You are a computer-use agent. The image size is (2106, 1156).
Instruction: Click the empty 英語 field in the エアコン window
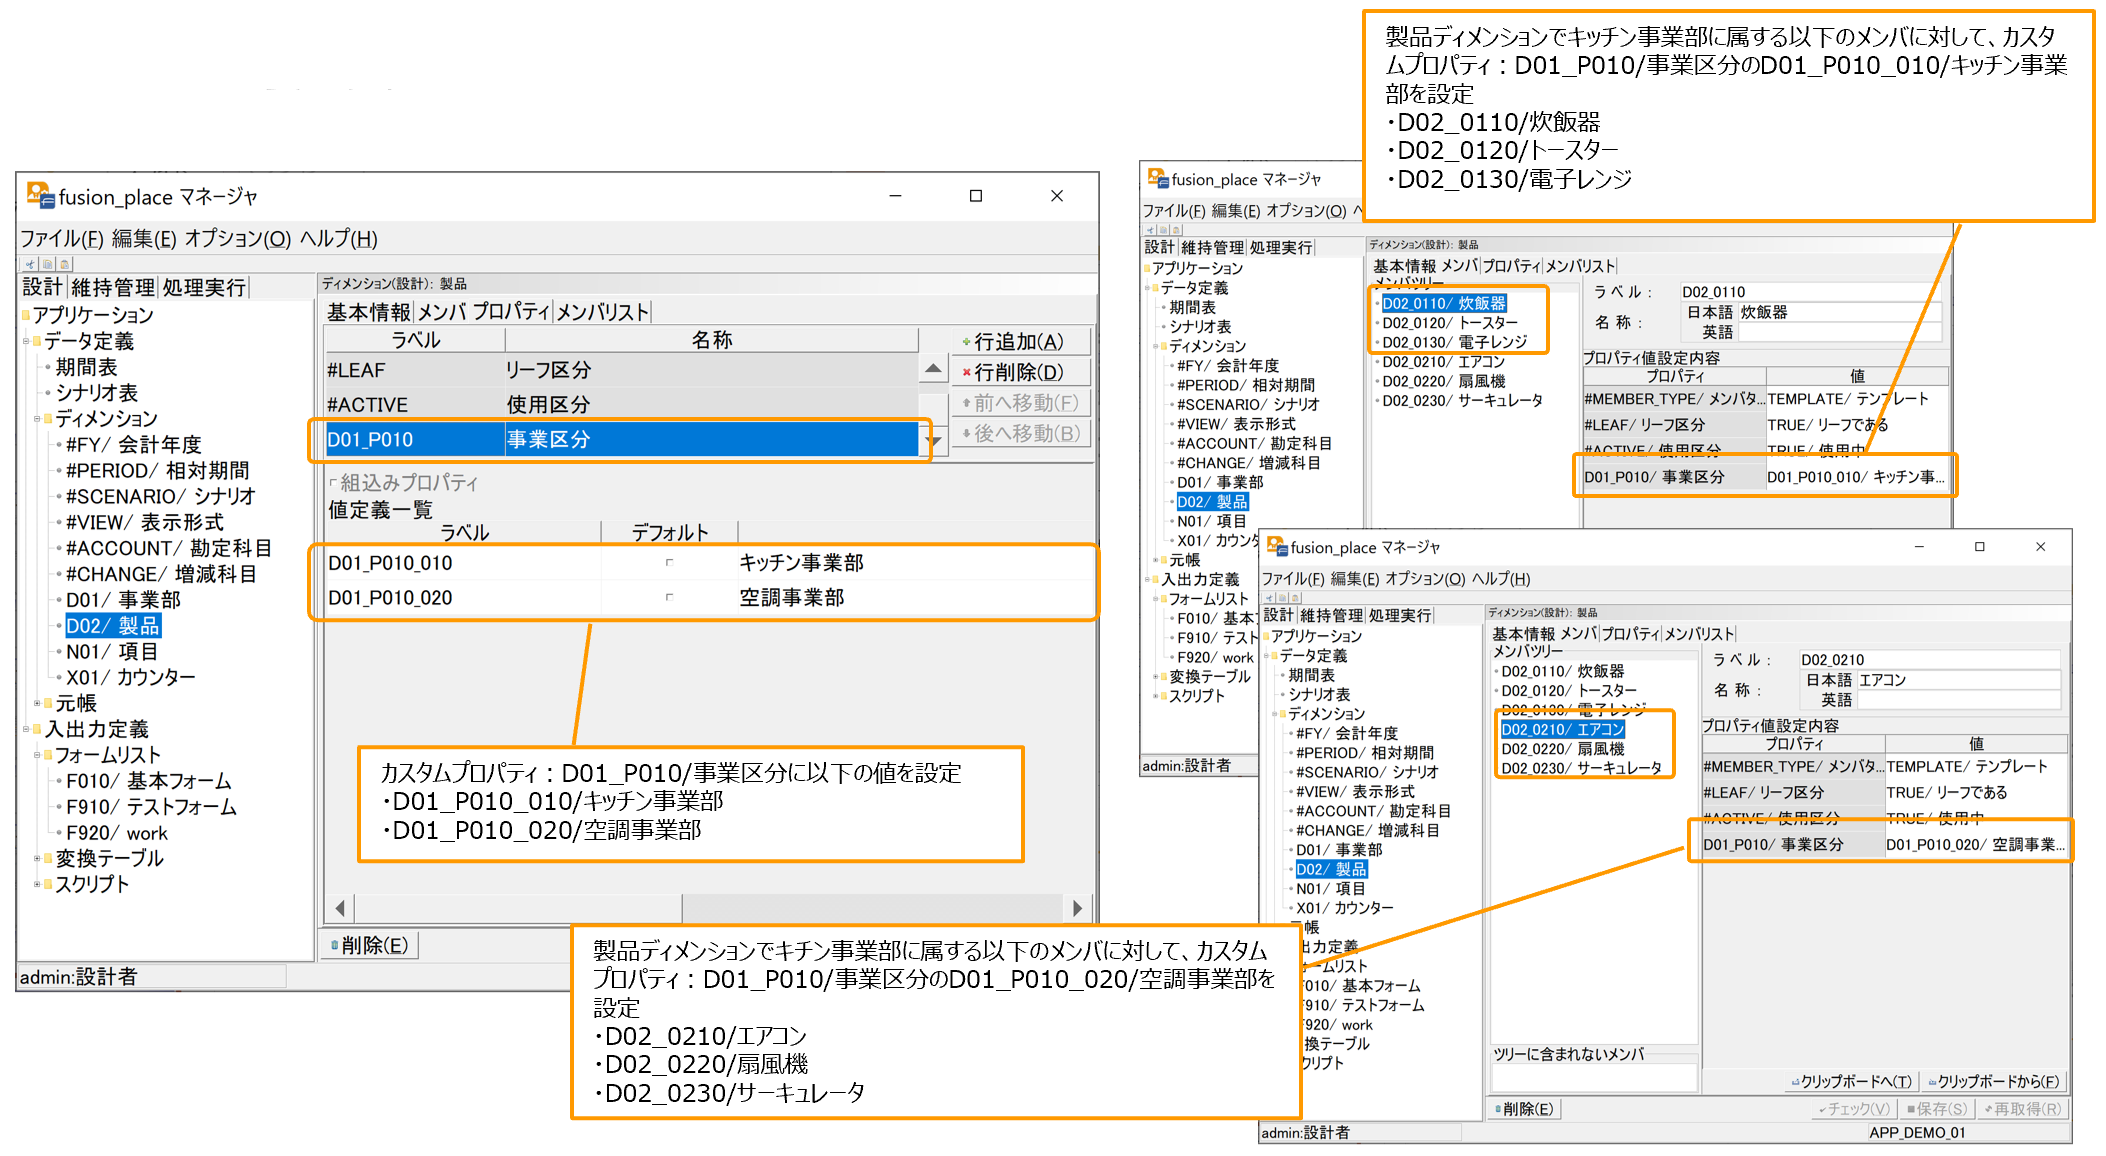pyautogui.click(x=1958, y=700)
